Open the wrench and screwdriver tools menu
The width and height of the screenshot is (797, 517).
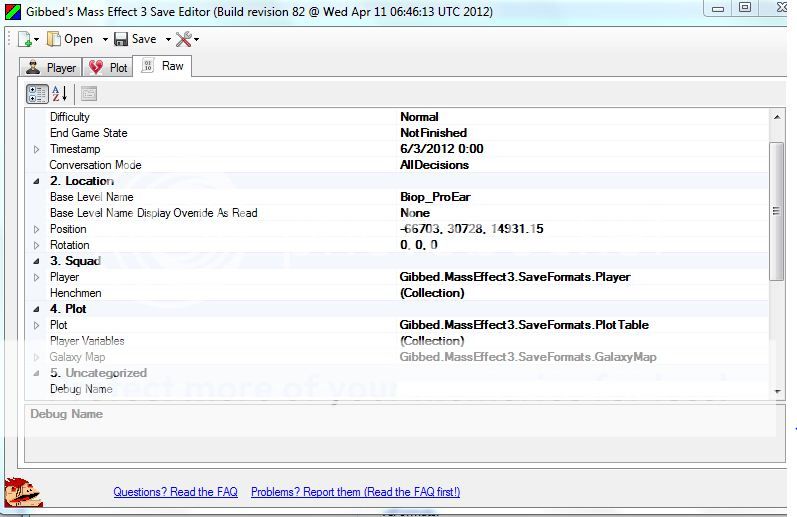coord(184,39)
